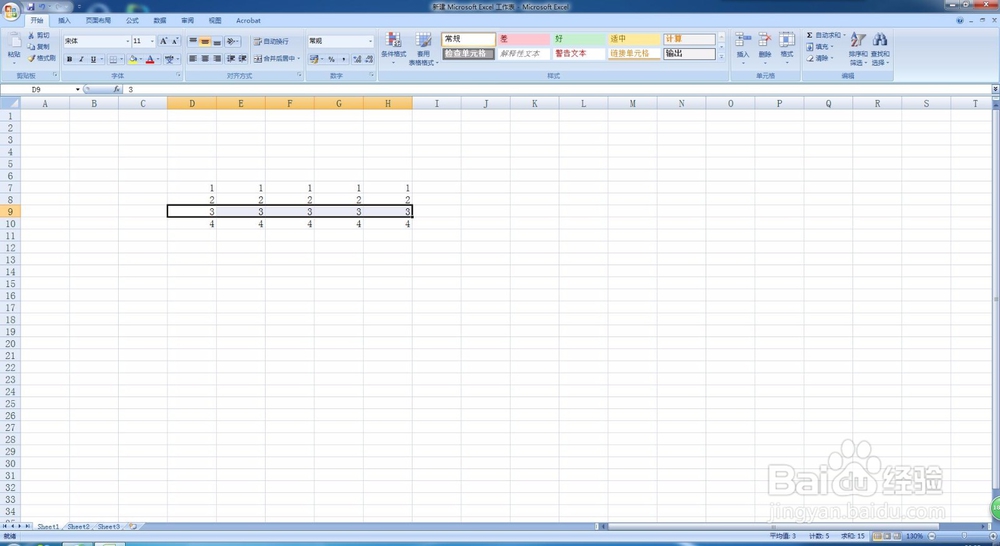The width and height of the screenshot is (1000, 546).
Task: Cut selection with 剪切
Action: [x=39, y=36]
